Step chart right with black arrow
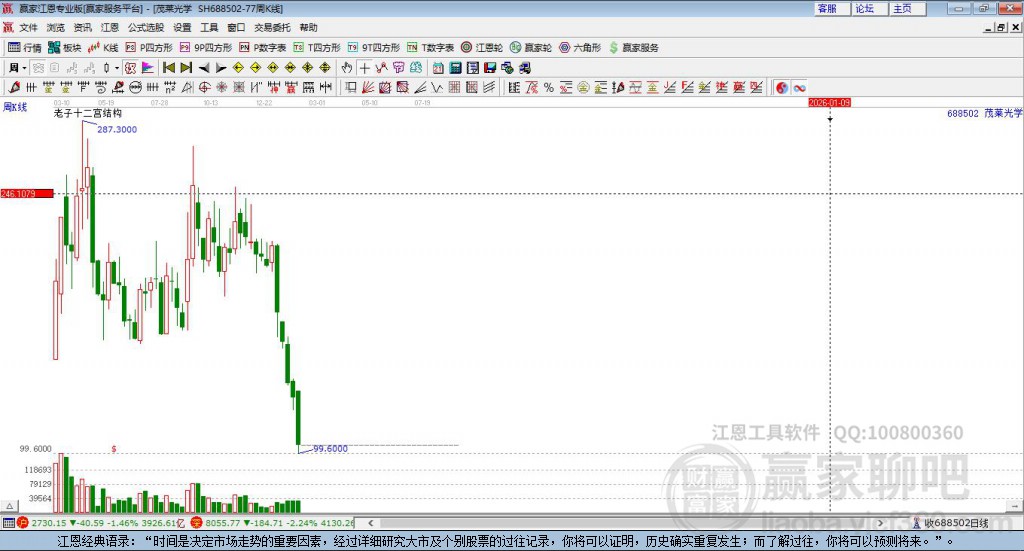This screenshot has height=551, width=1024. [x=221, y=68]
